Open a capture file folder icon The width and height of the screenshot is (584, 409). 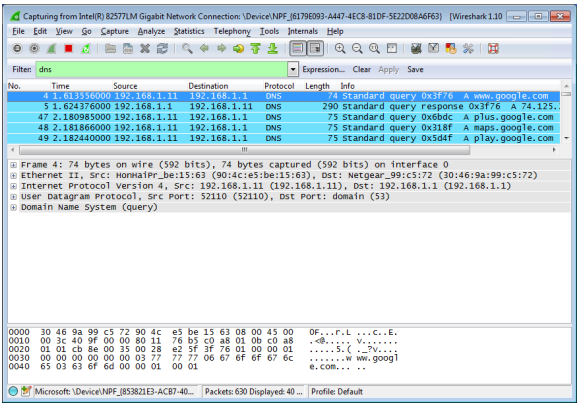tap(110, 49)
